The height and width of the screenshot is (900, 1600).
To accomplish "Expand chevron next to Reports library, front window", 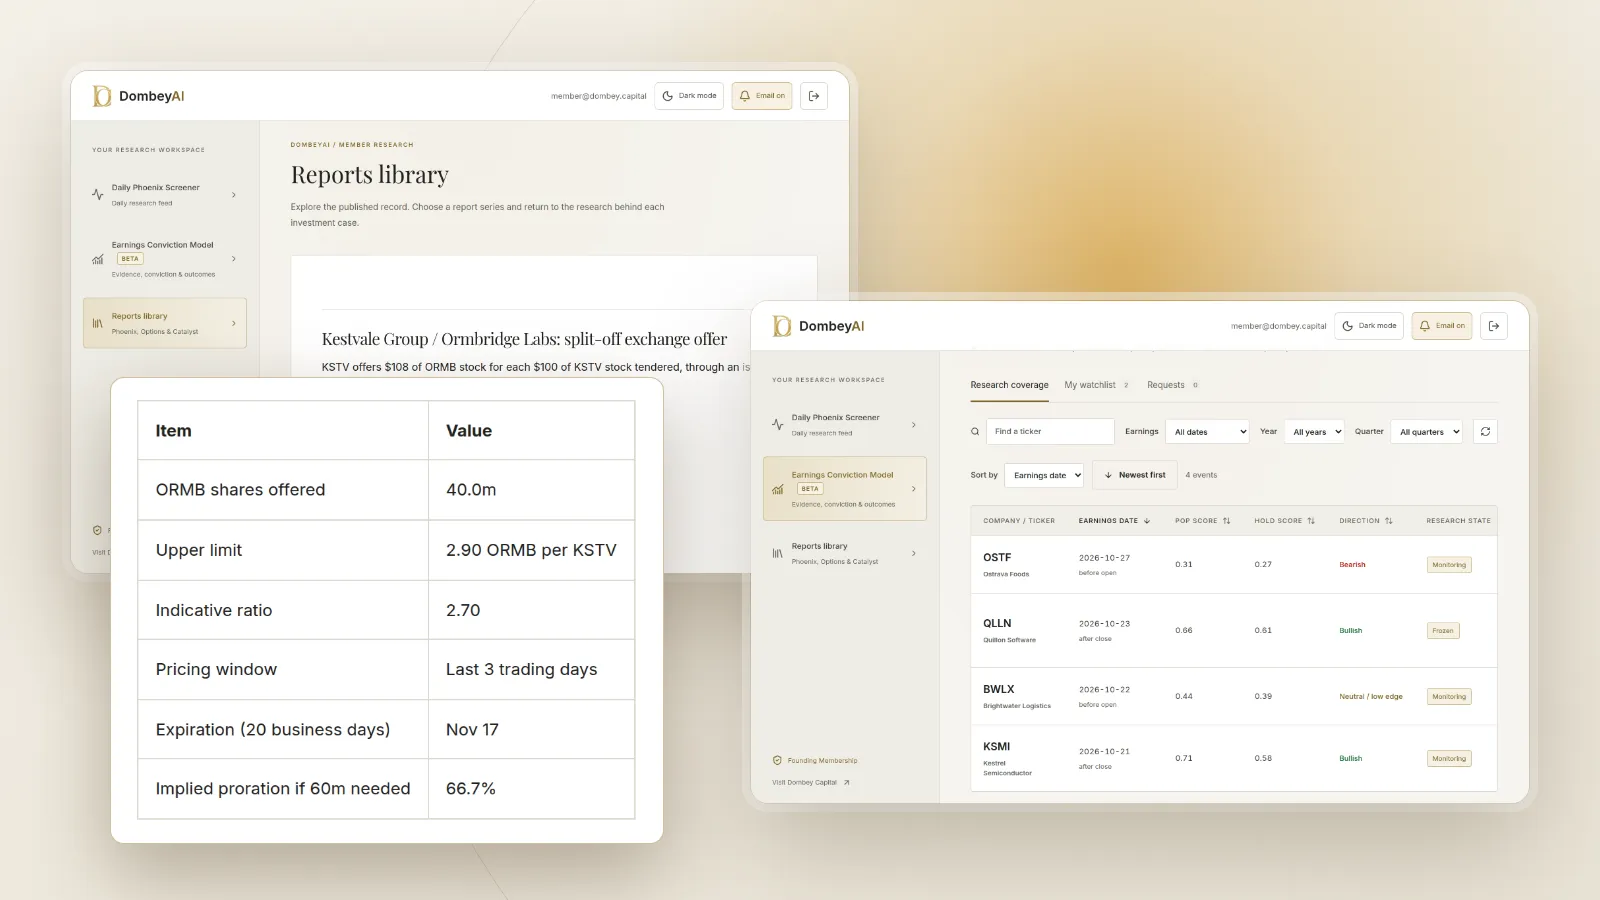I will (x=914, y=553).
